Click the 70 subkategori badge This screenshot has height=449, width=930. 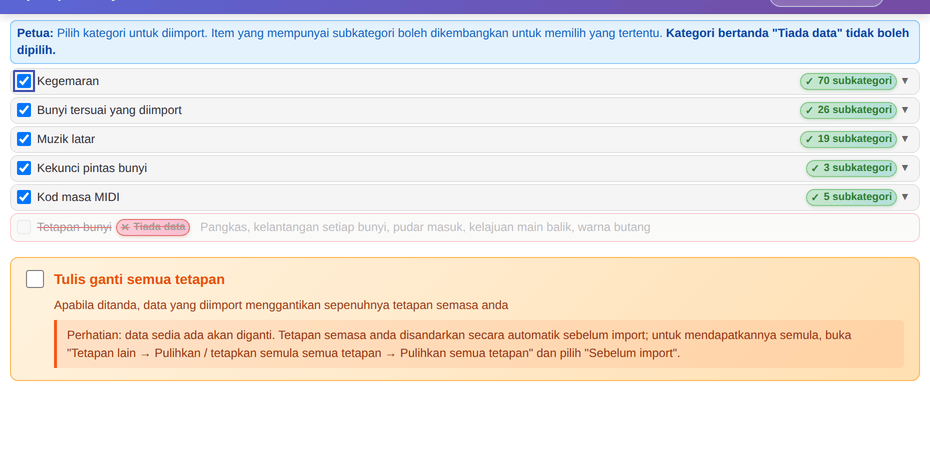[x=848, y=81]
